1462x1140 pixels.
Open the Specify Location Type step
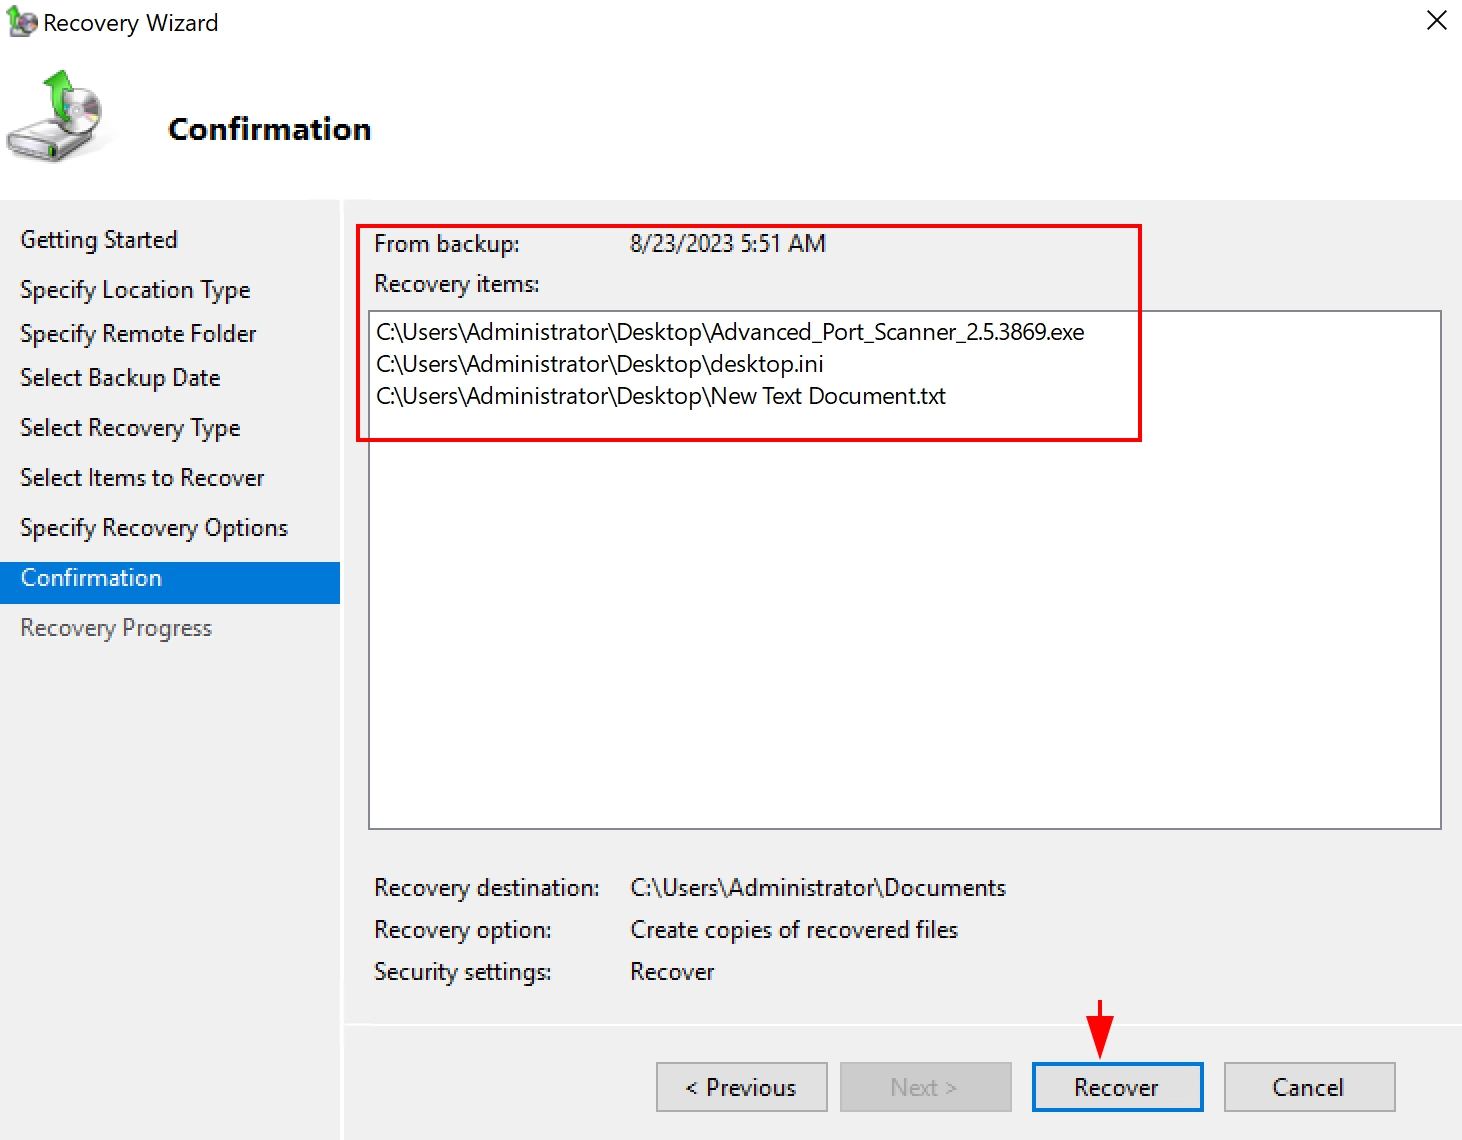135,290
